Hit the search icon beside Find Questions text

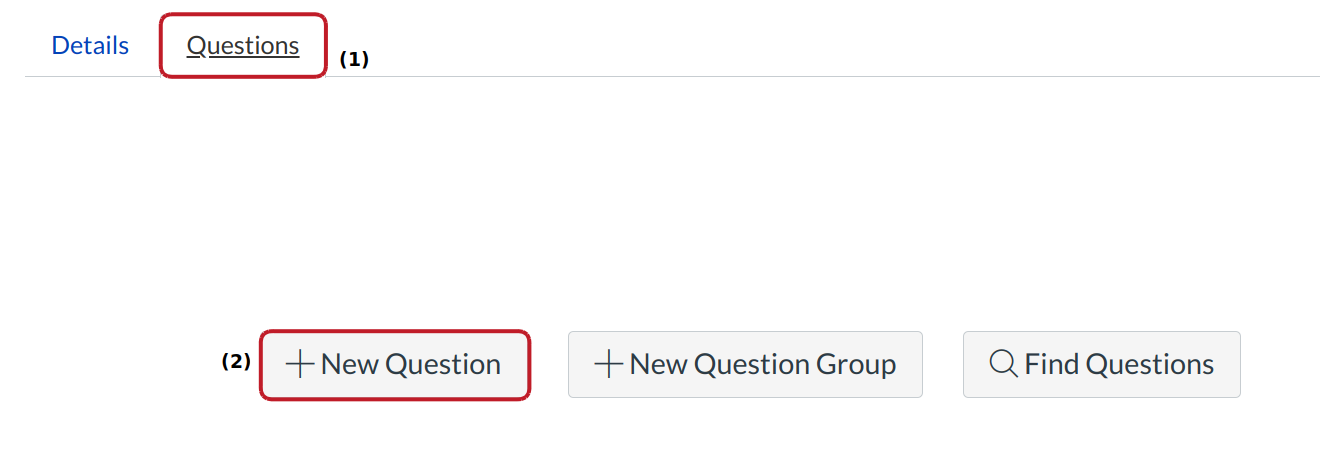1003,364
